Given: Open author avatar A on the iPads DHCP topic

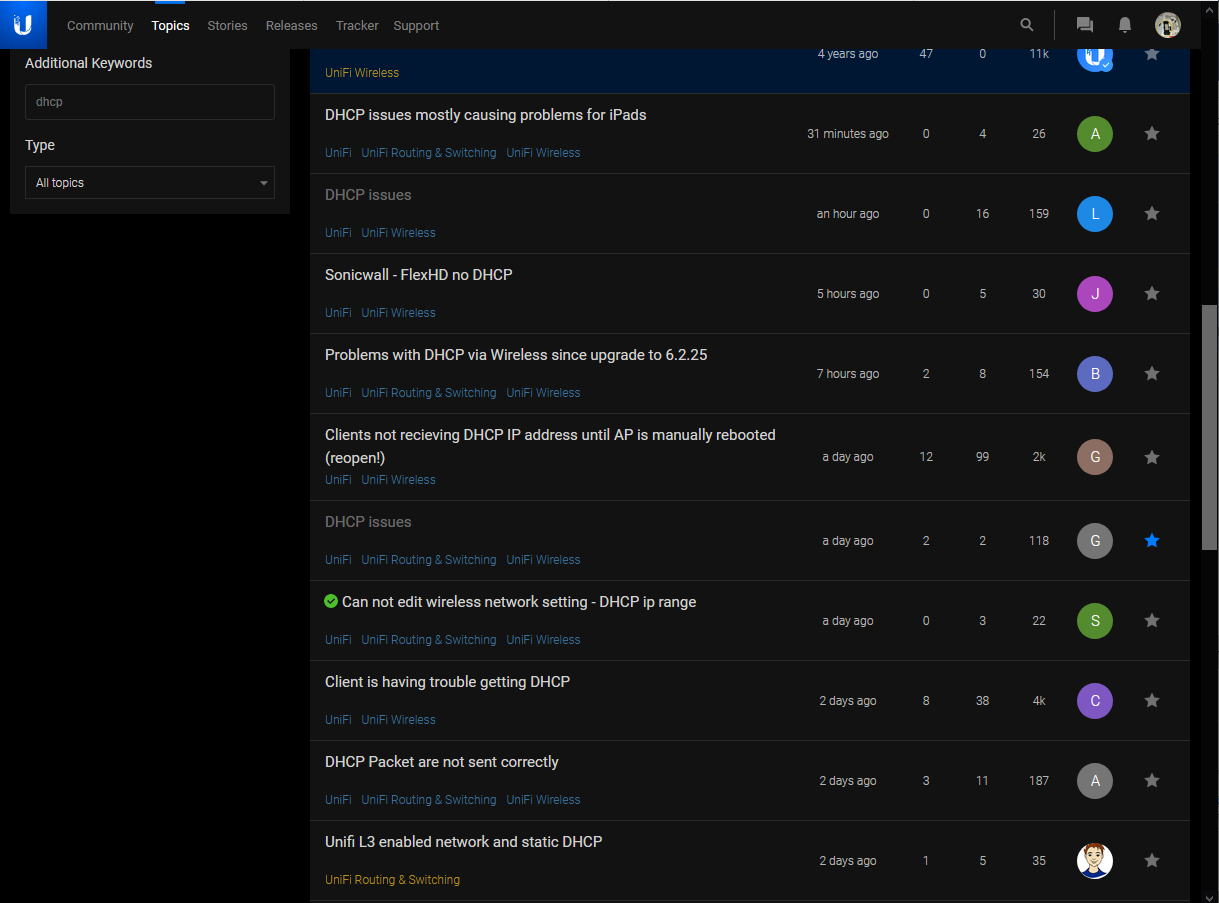Looking at the screenshot, I should (1095, 134).
